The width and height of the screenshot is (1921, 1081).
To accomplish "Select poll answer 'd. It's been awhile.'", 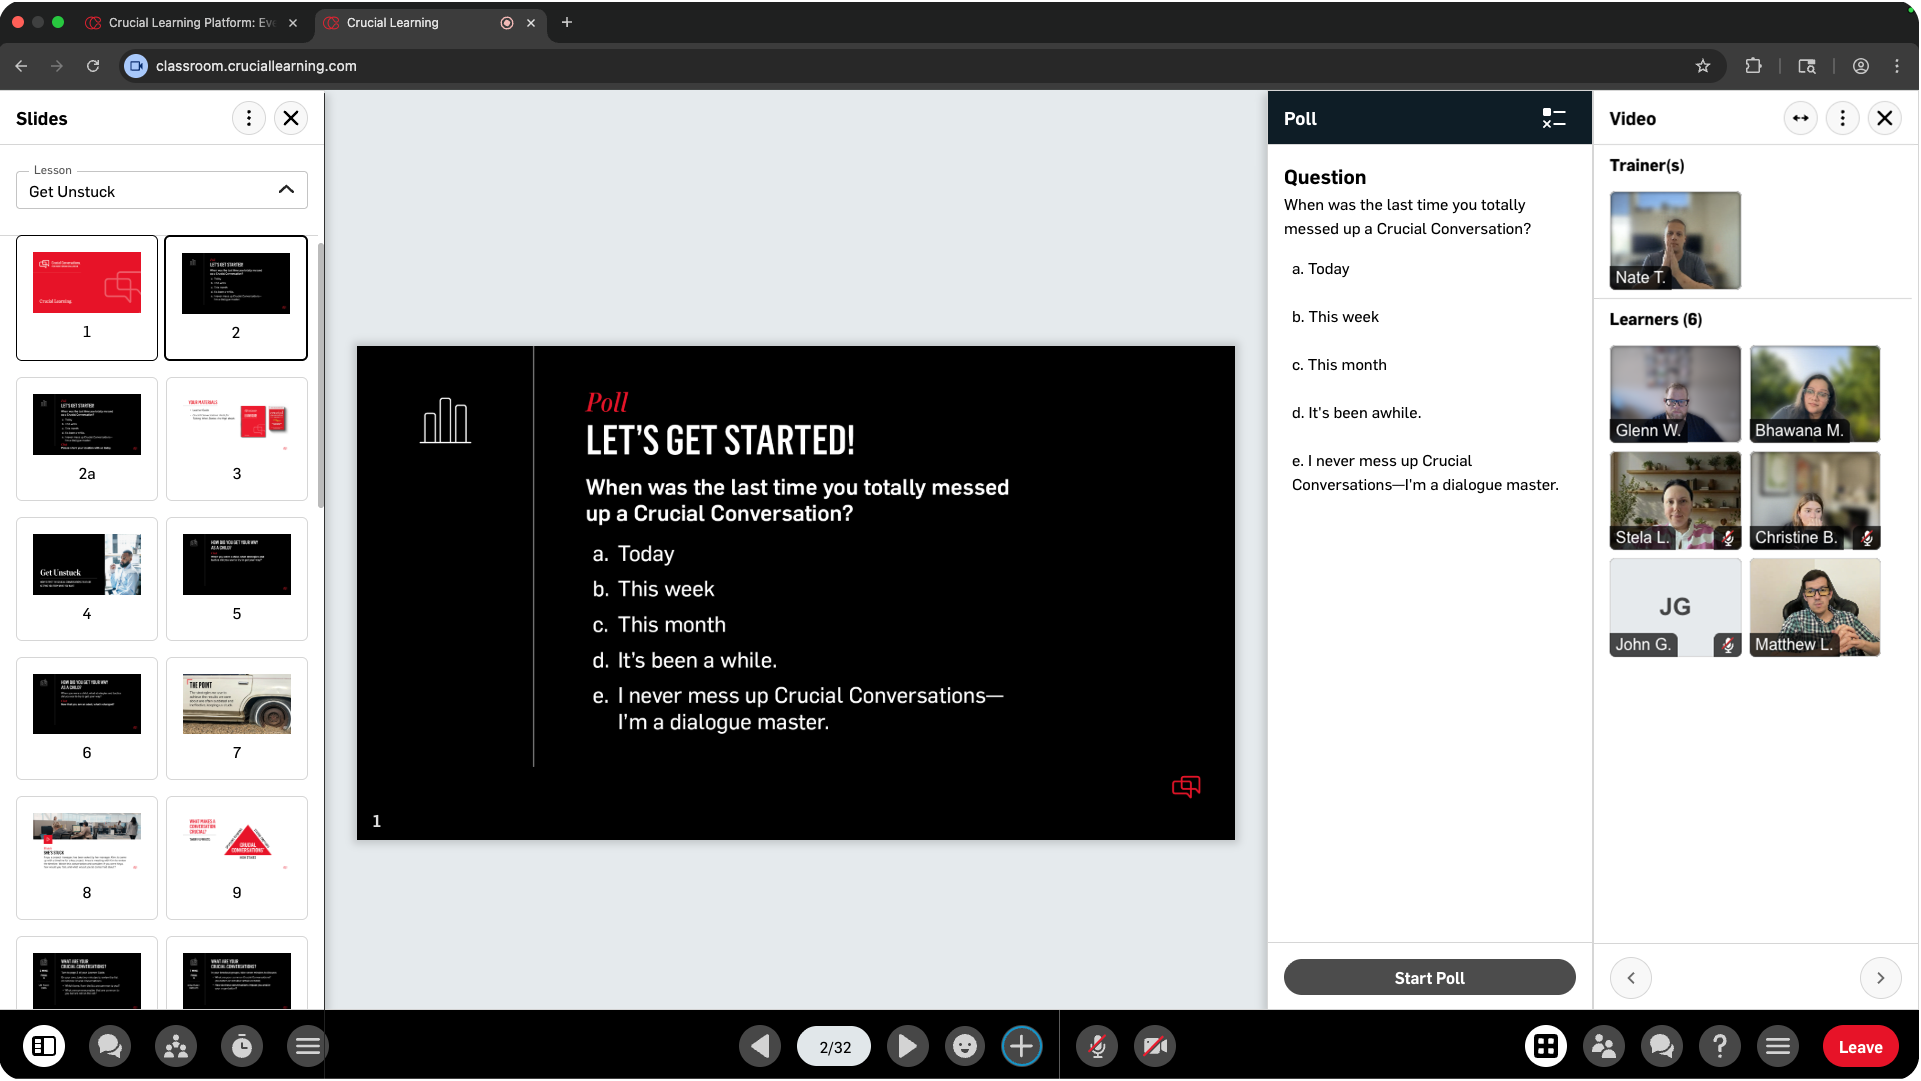I will click(x=1356, y=413).
